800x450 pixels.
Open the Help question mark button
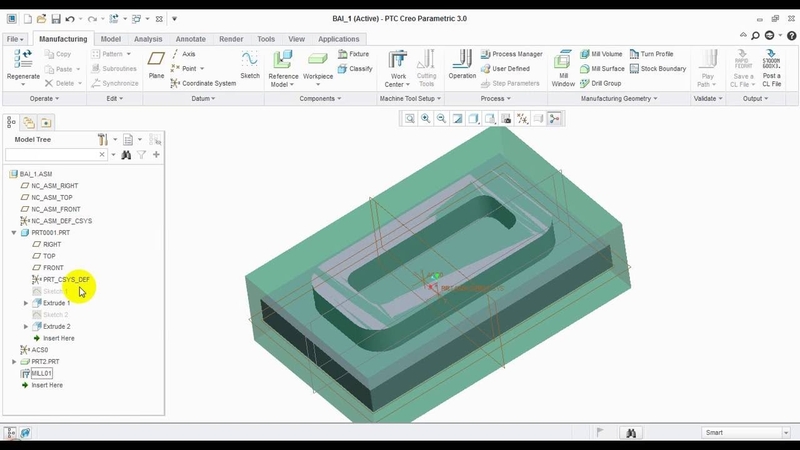pos(791,35)
